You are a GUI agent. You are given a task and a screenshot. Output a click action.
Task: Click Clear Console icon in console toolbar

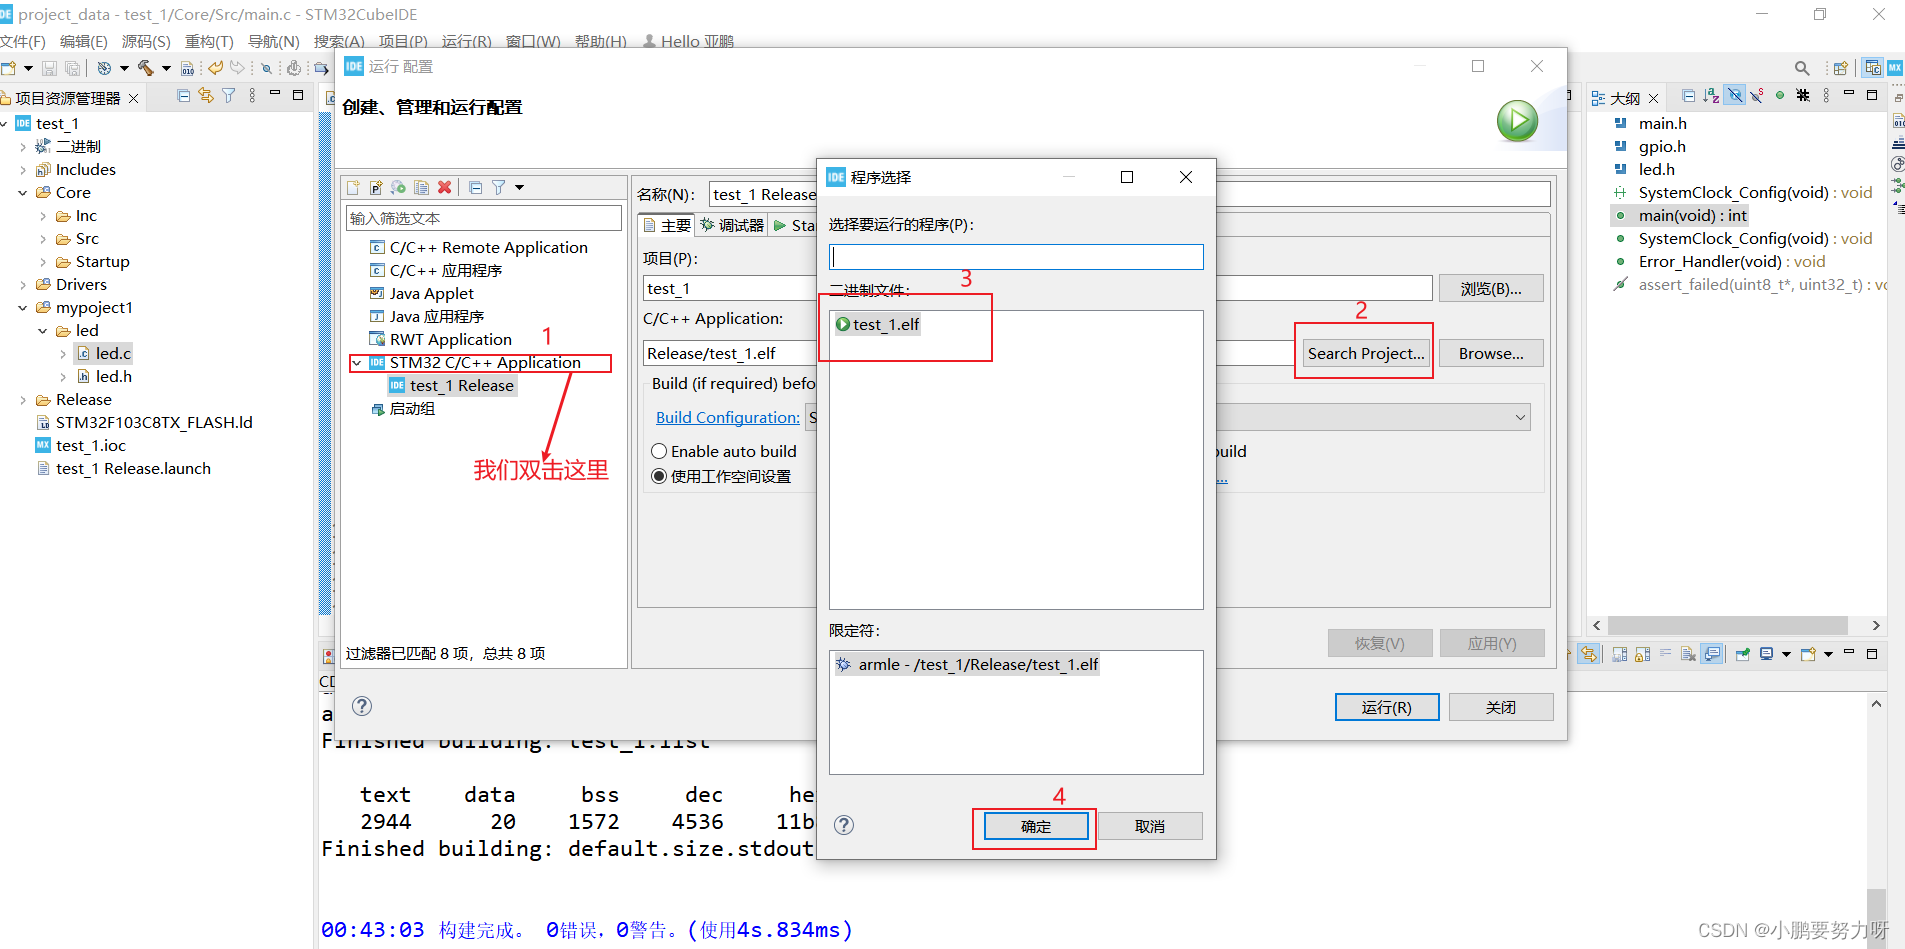tap(1688, 654)
